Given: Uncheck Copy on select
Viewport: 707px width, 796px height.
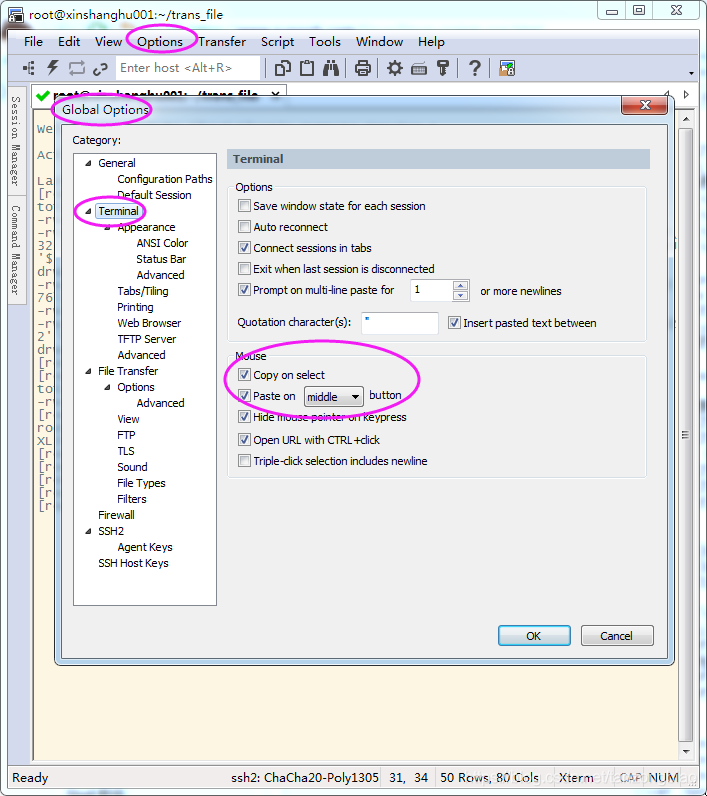Looking at the screenshot, I should pyautogui.click(x=244, y=375).
